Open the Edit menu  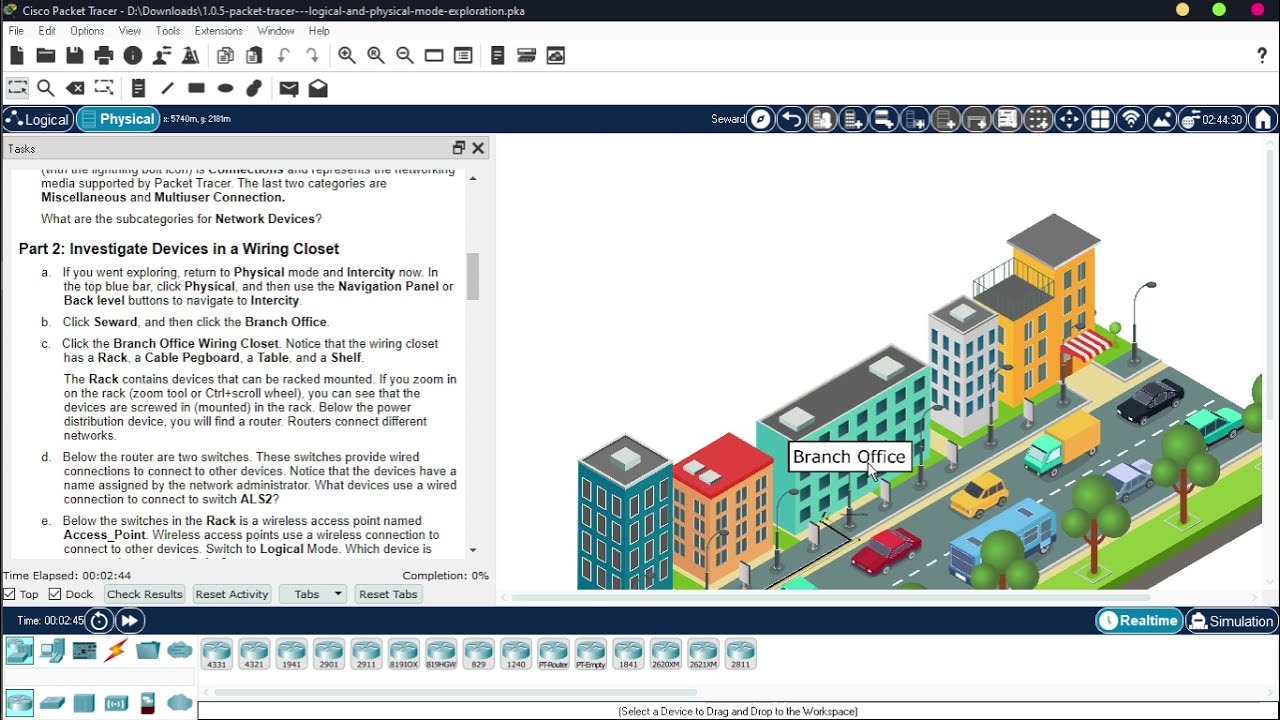[47, 31]
